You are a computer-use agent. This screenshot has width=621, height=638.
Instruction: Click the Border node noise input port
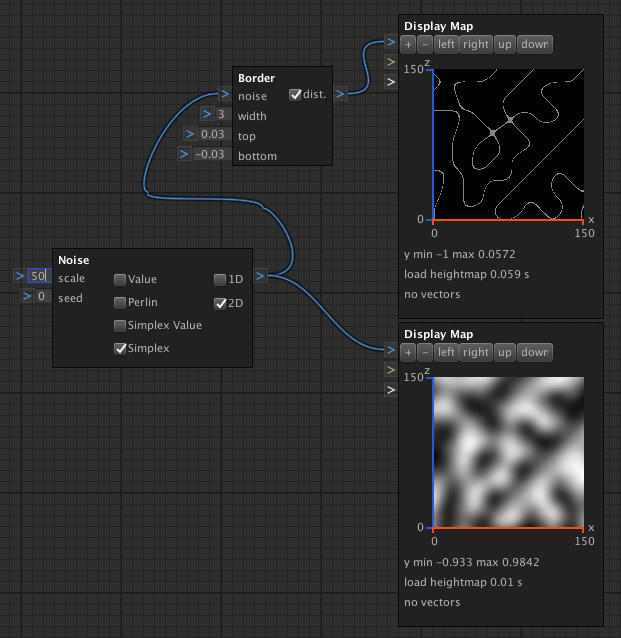[225, 94]
